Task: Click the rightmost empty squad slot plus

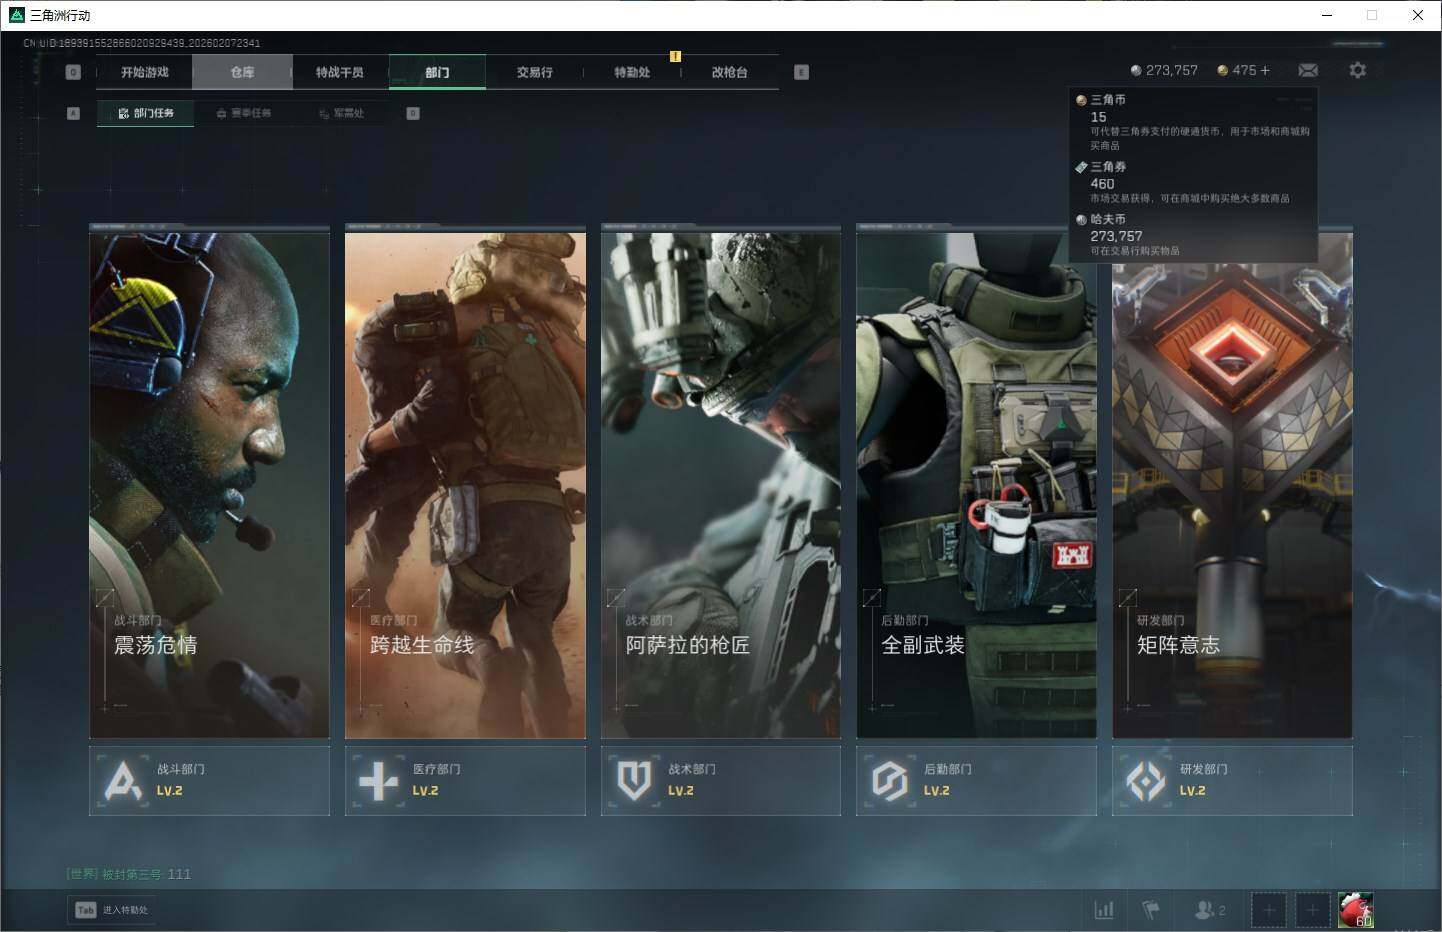Action: coord(1312,909)
